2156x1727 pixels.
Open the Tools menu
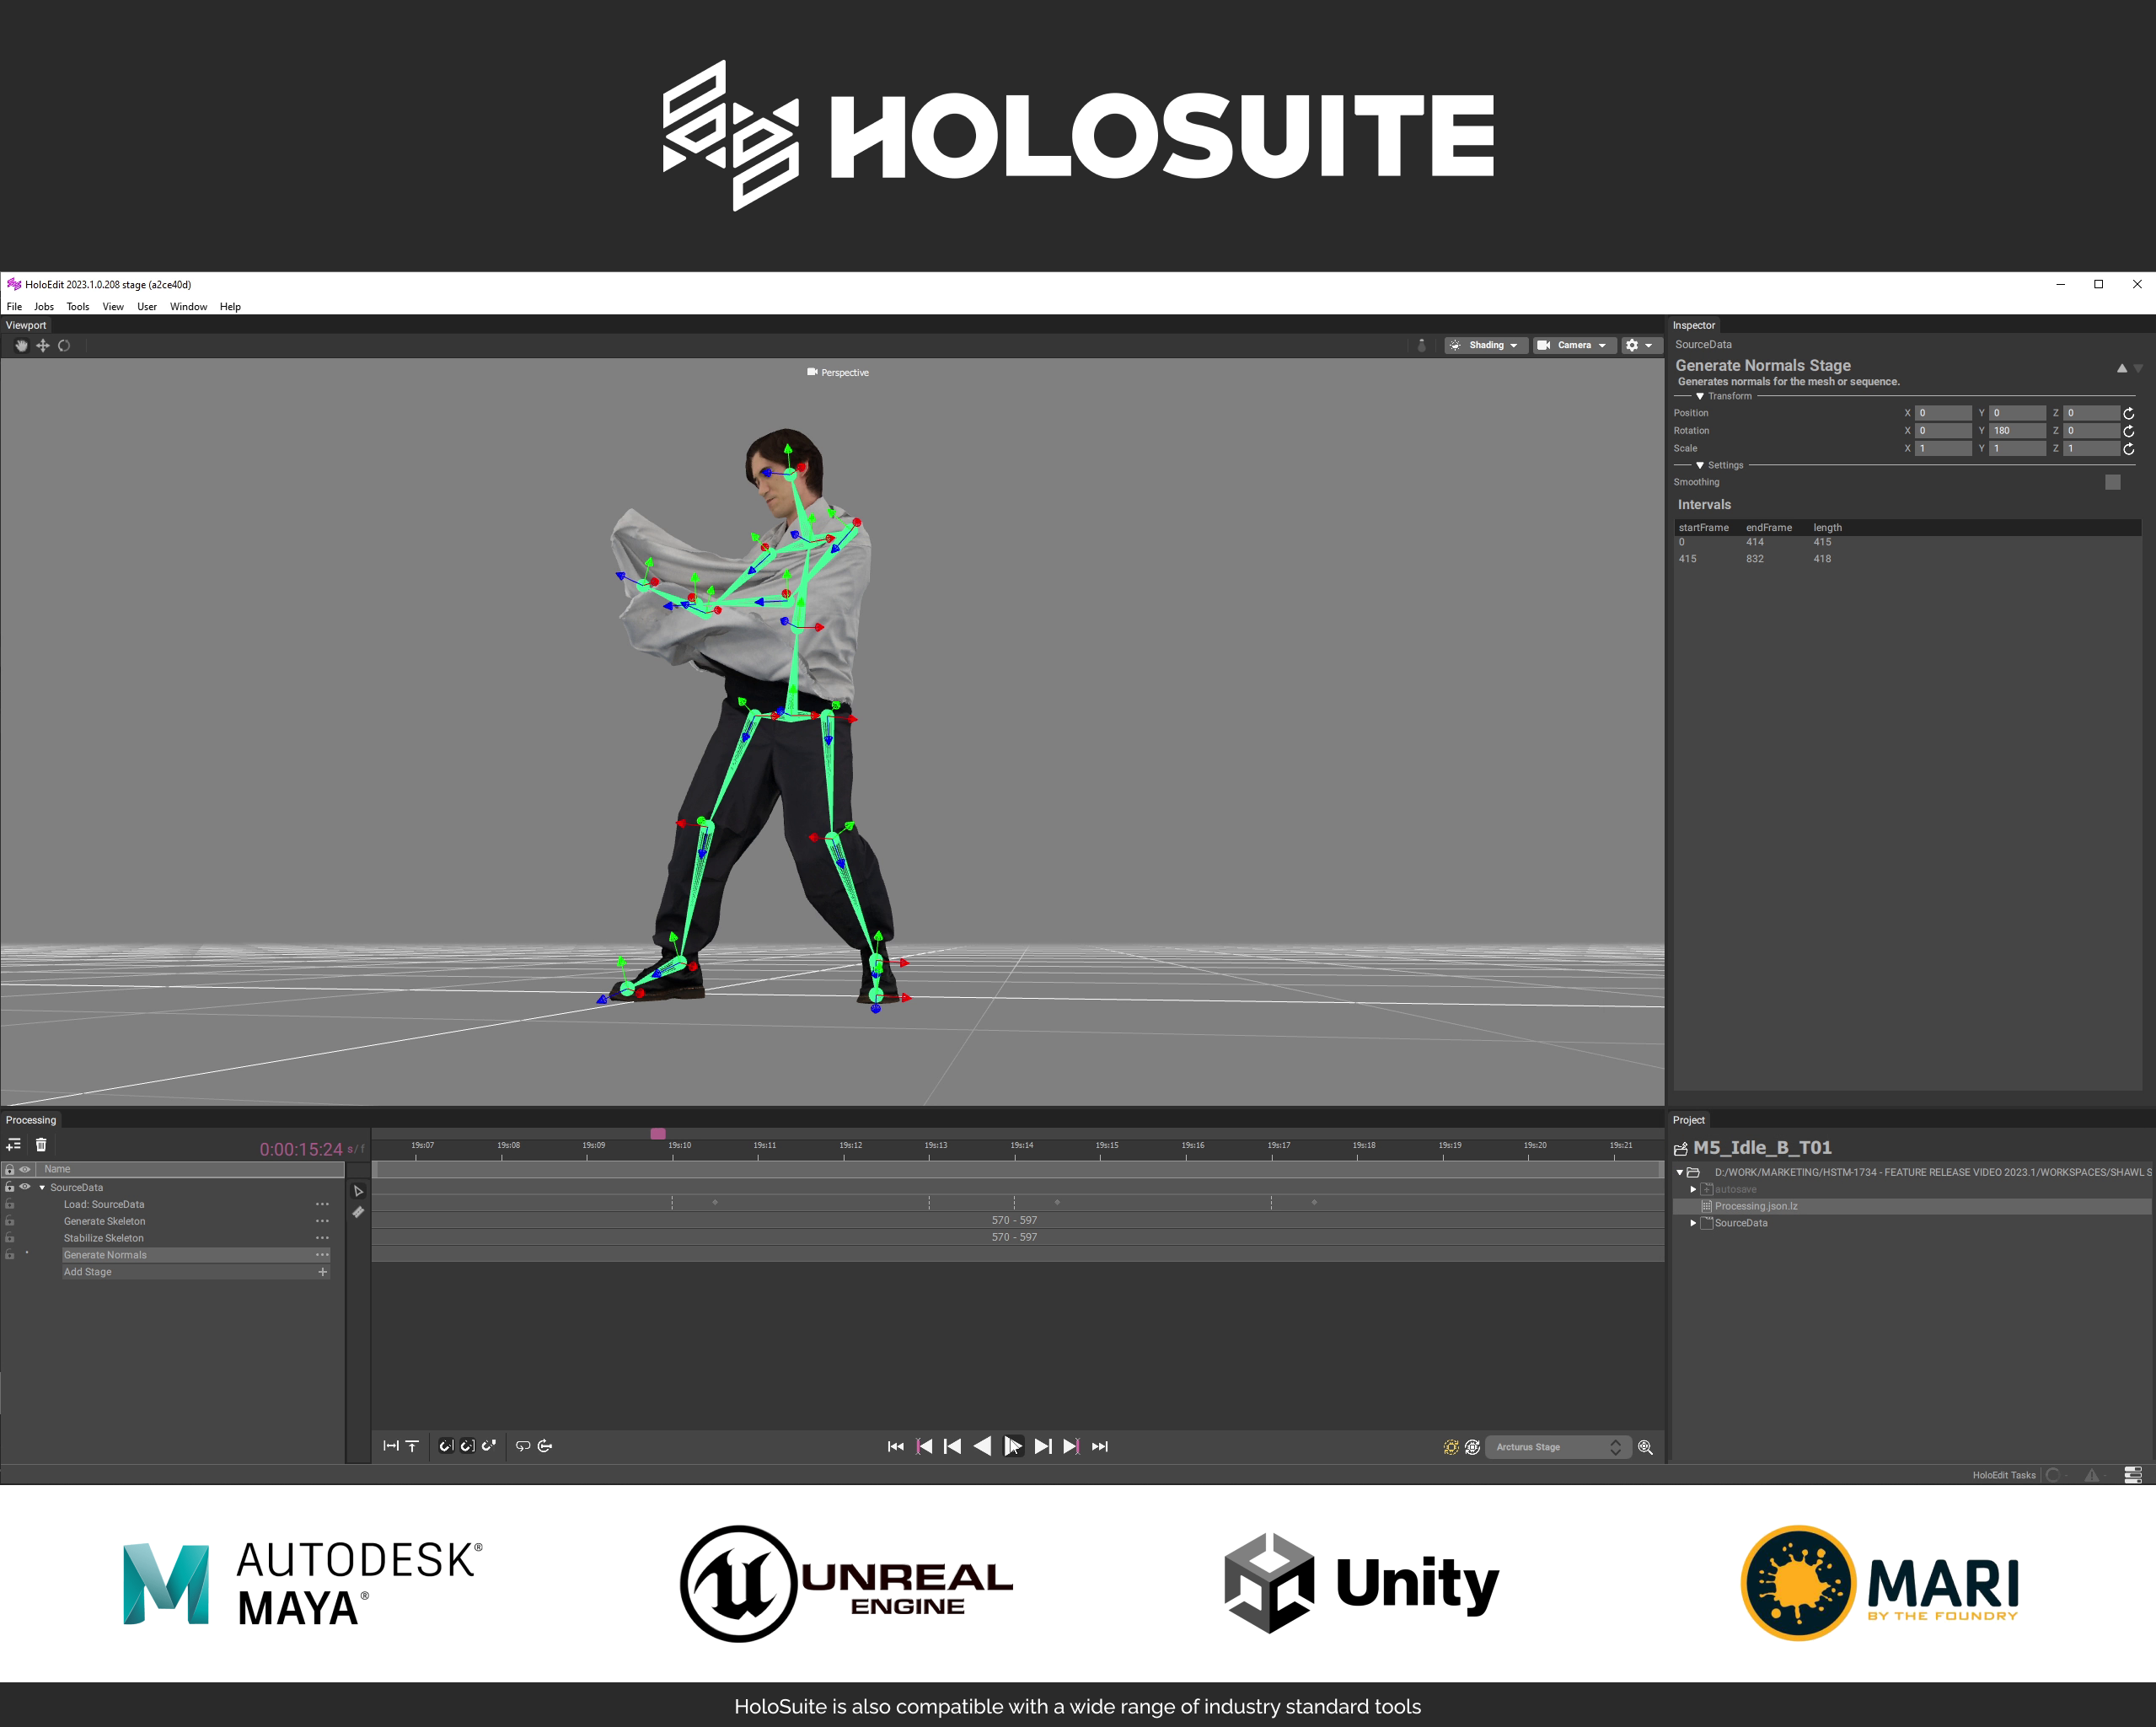pos(78,307)
